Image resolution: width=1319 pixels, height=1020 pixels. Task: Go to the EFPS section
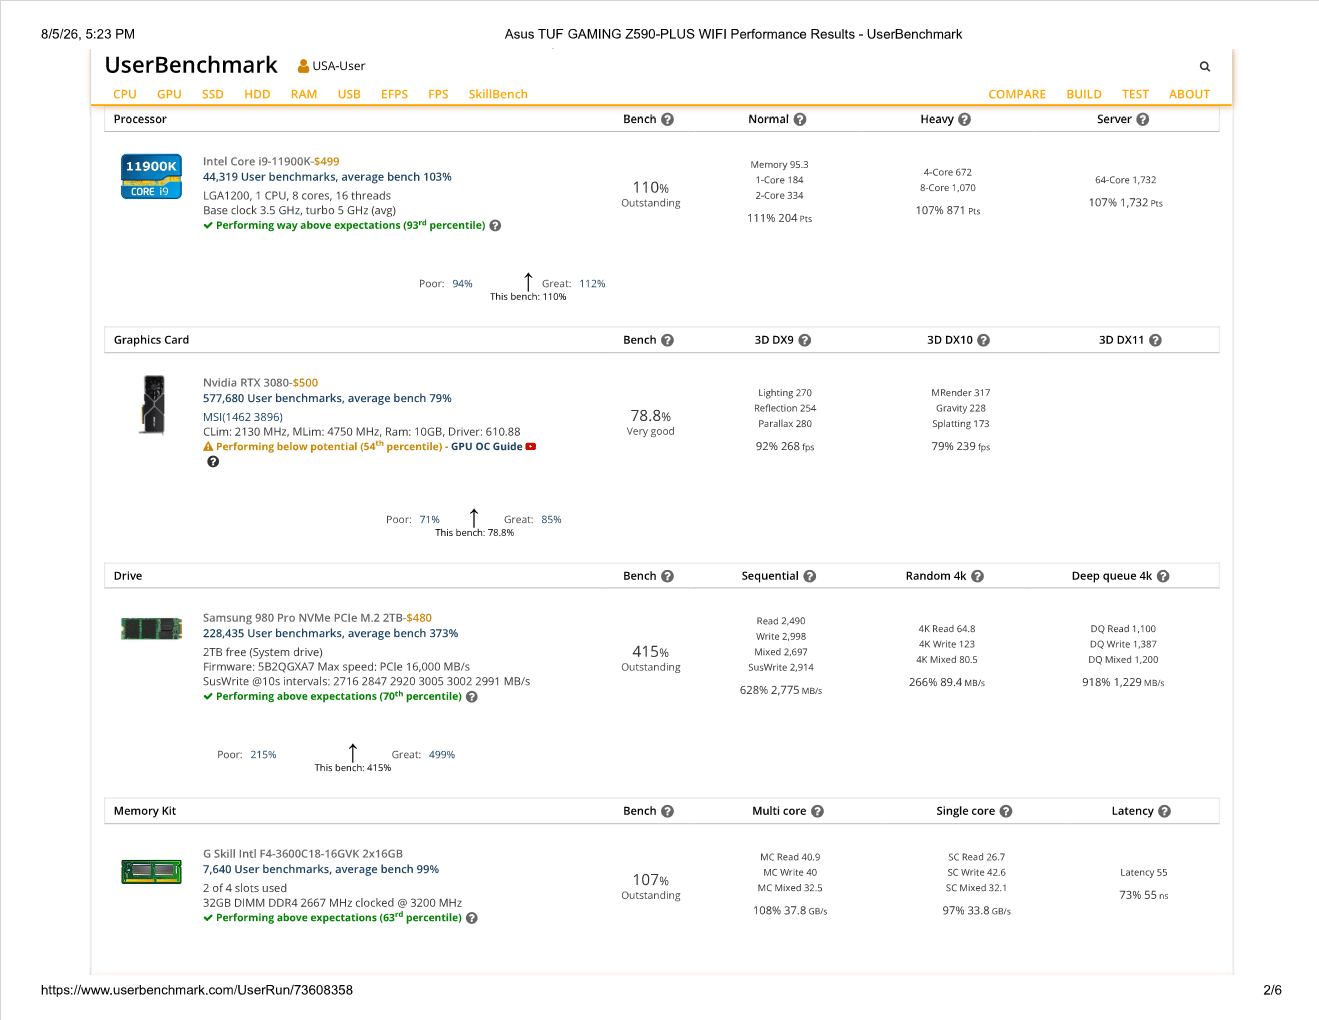(395, 94)
